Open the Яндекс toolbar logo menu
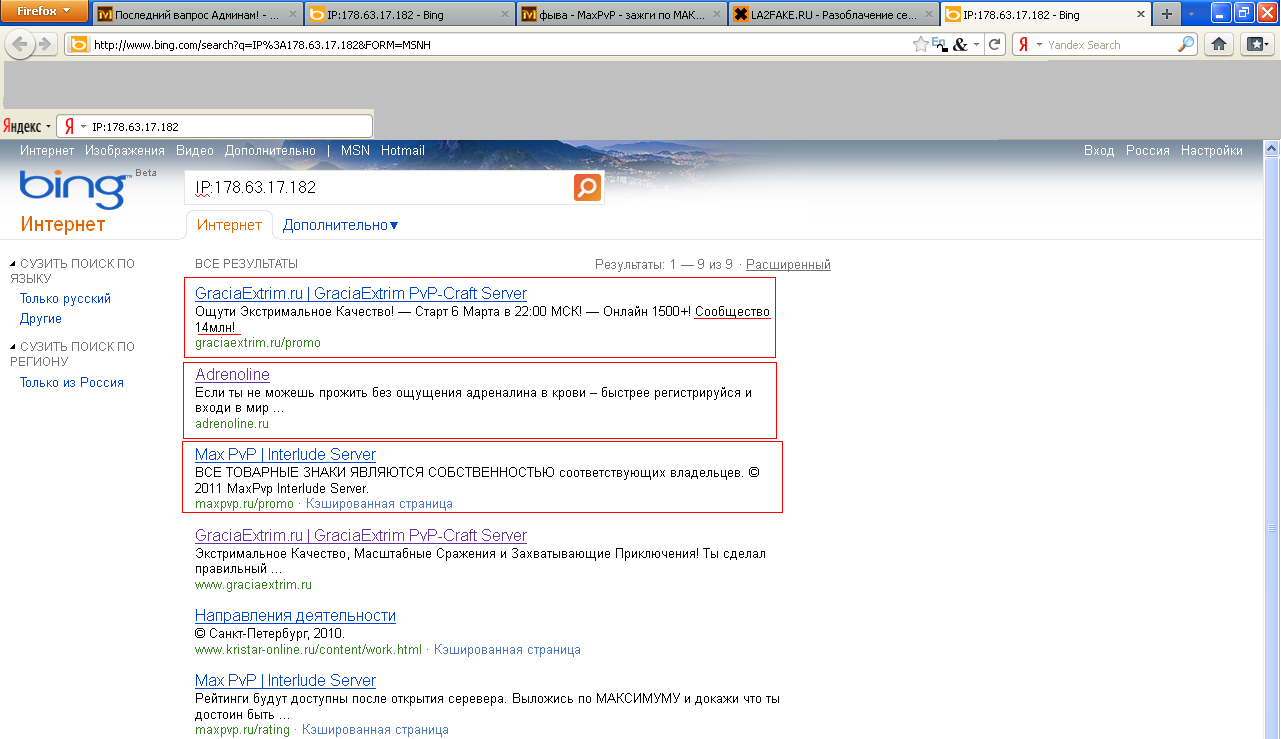 tap(27, 127)
